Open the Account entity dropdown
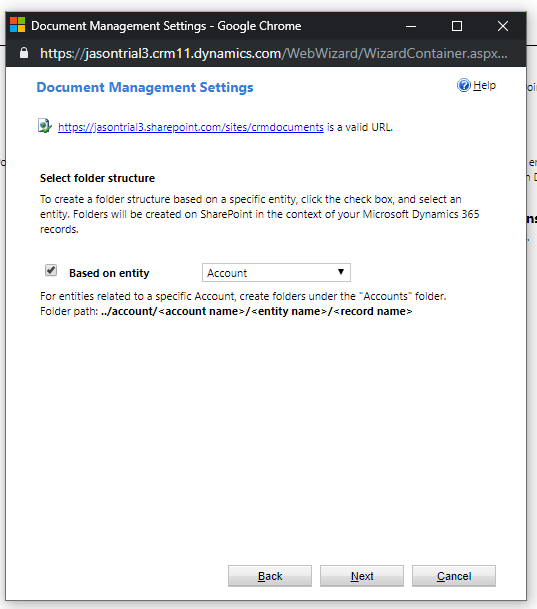This screenshot has height=609, width=537. [x=276, y=273]
